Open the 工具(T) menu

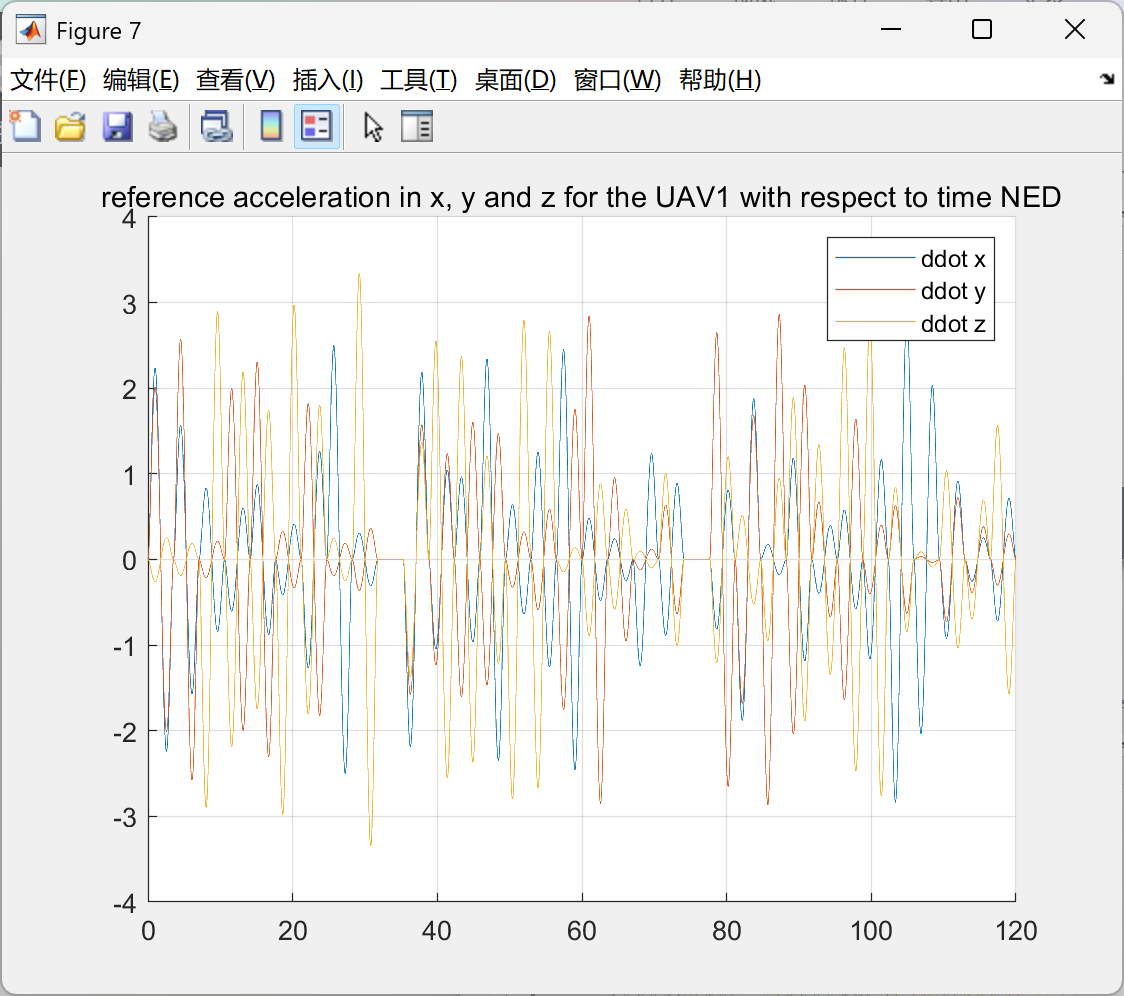click(419, 80)
